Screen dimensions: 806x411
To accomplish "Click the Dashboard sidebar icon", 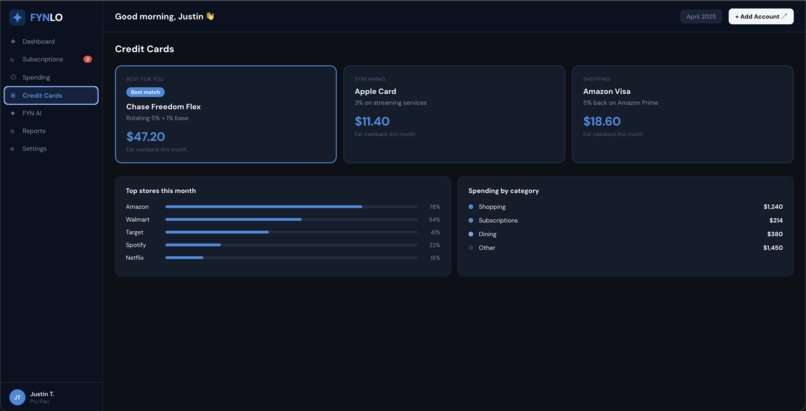I will coord(13,42).
